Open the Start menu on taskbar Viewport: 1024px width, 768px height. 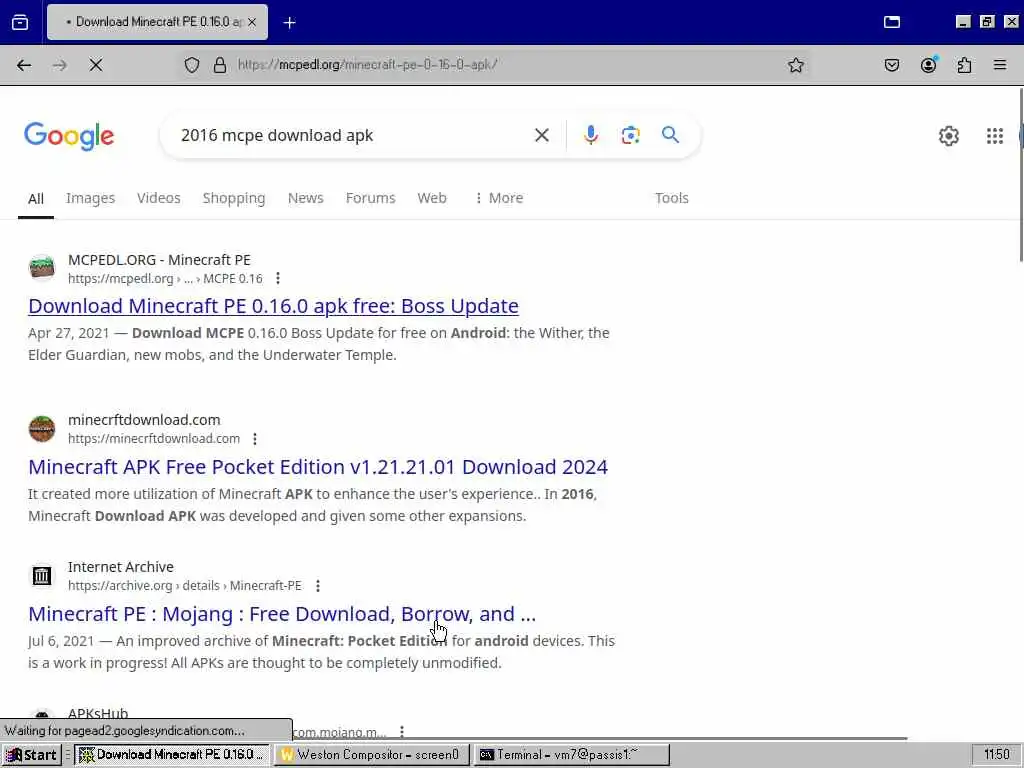[32, 755]
